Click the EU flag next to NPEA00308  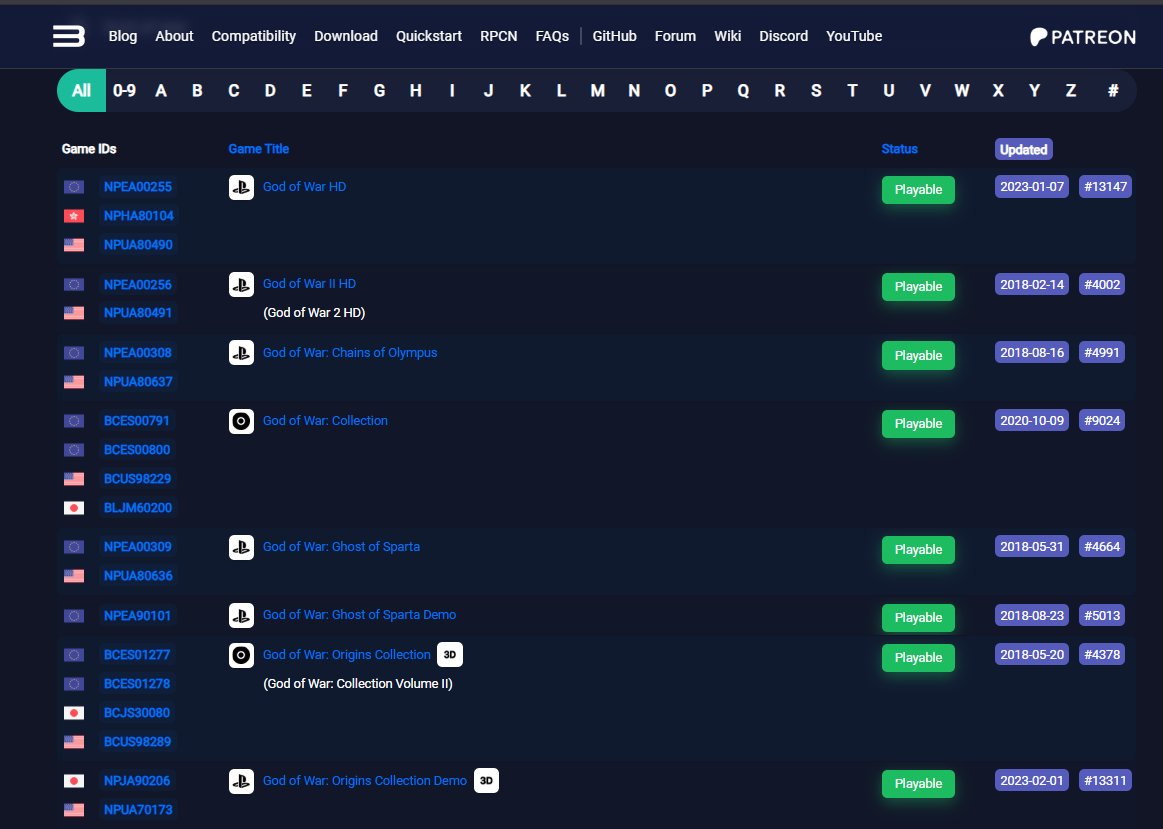point(73,353)
